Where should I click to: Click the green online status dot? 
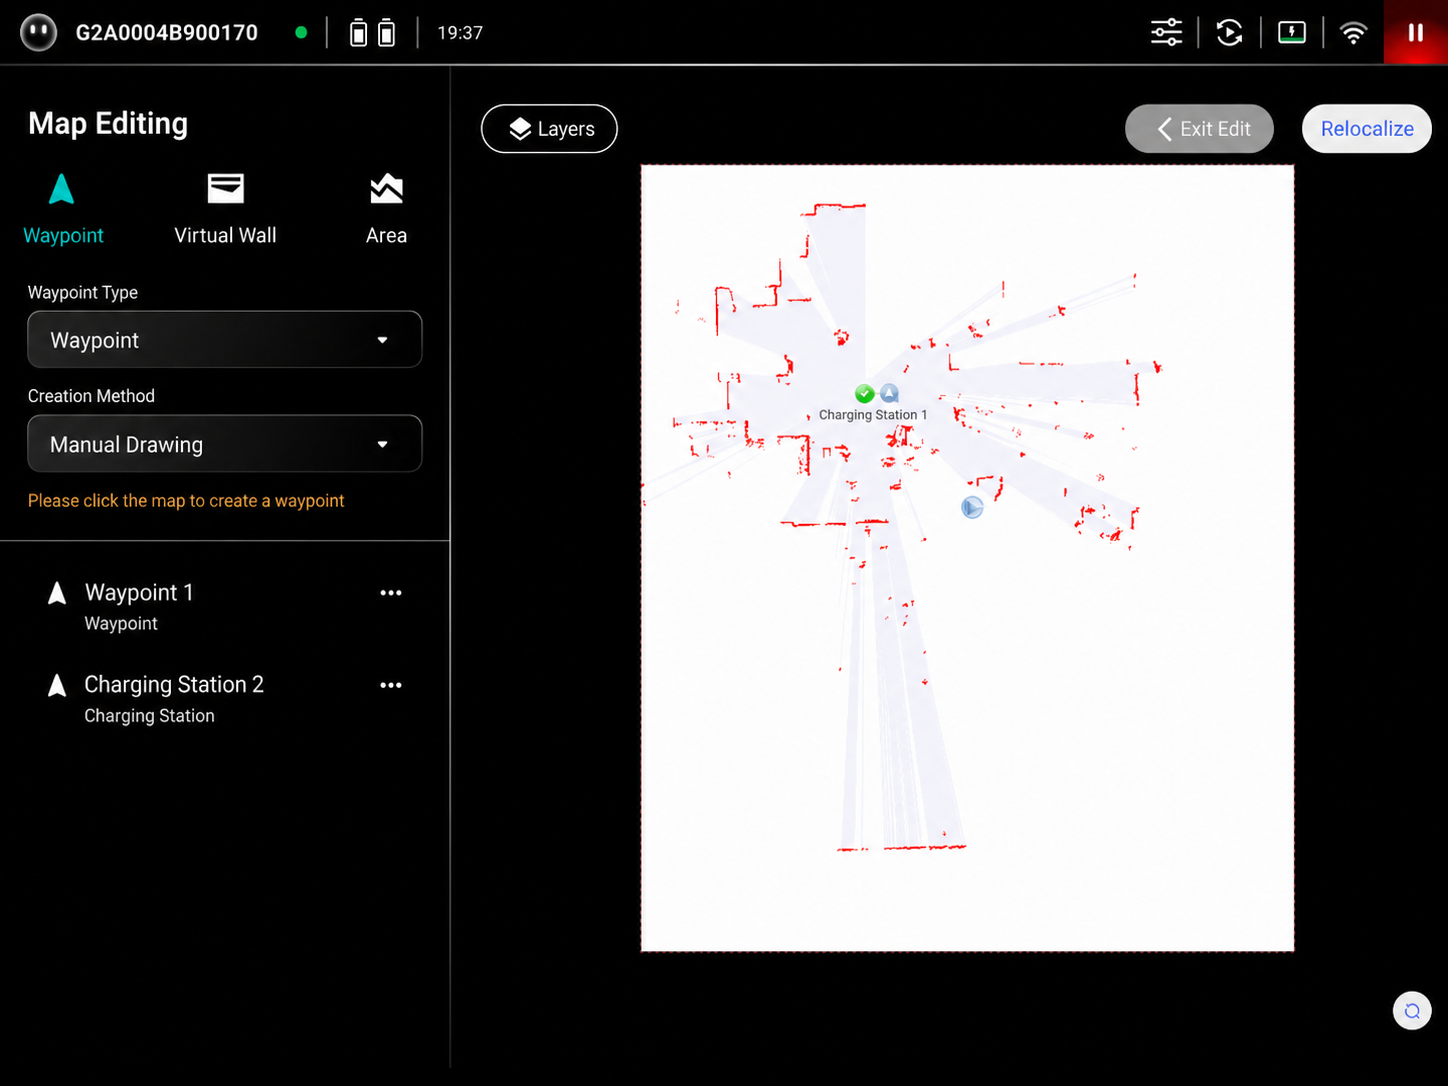click(x=301, y=32)
